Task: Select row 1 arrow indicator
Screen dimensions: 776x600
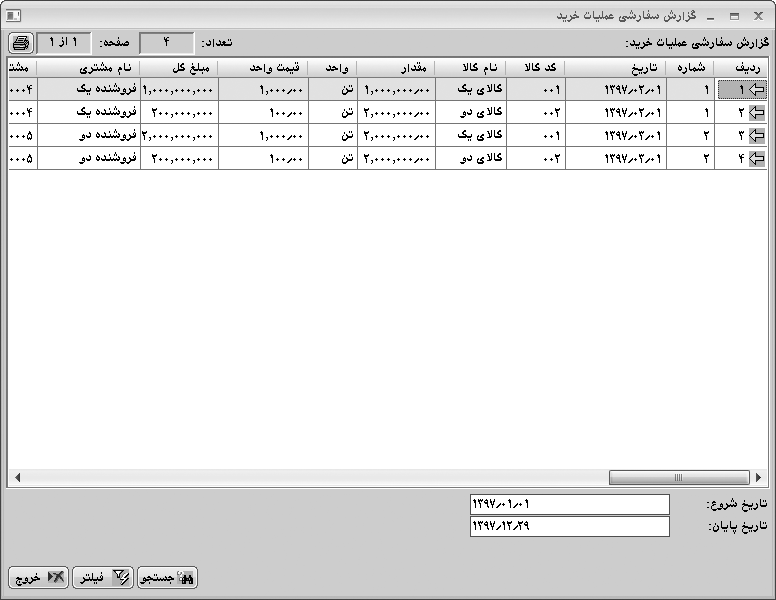Action: 756,89
